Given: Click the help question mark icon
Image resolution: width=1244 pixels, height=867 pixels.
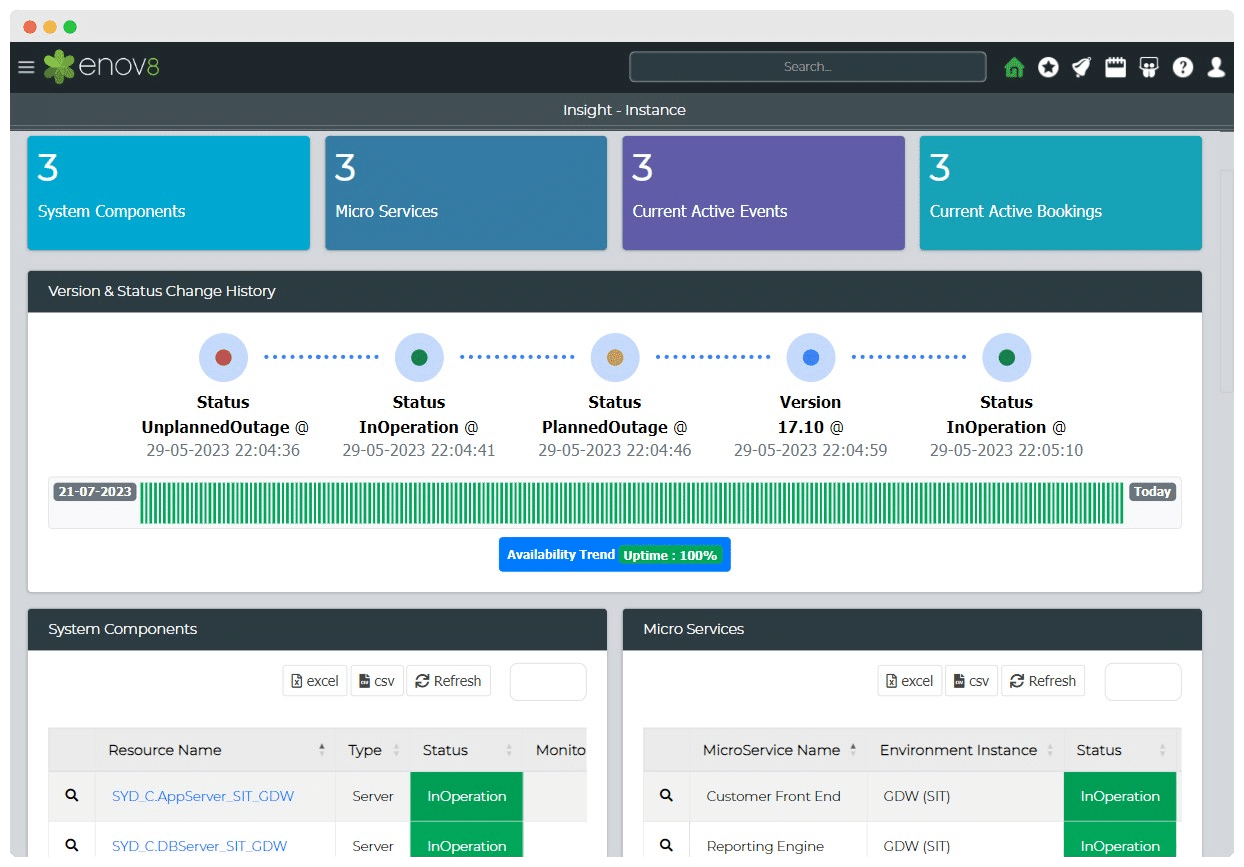Looking at the screenshot, I should point(1183,67).
